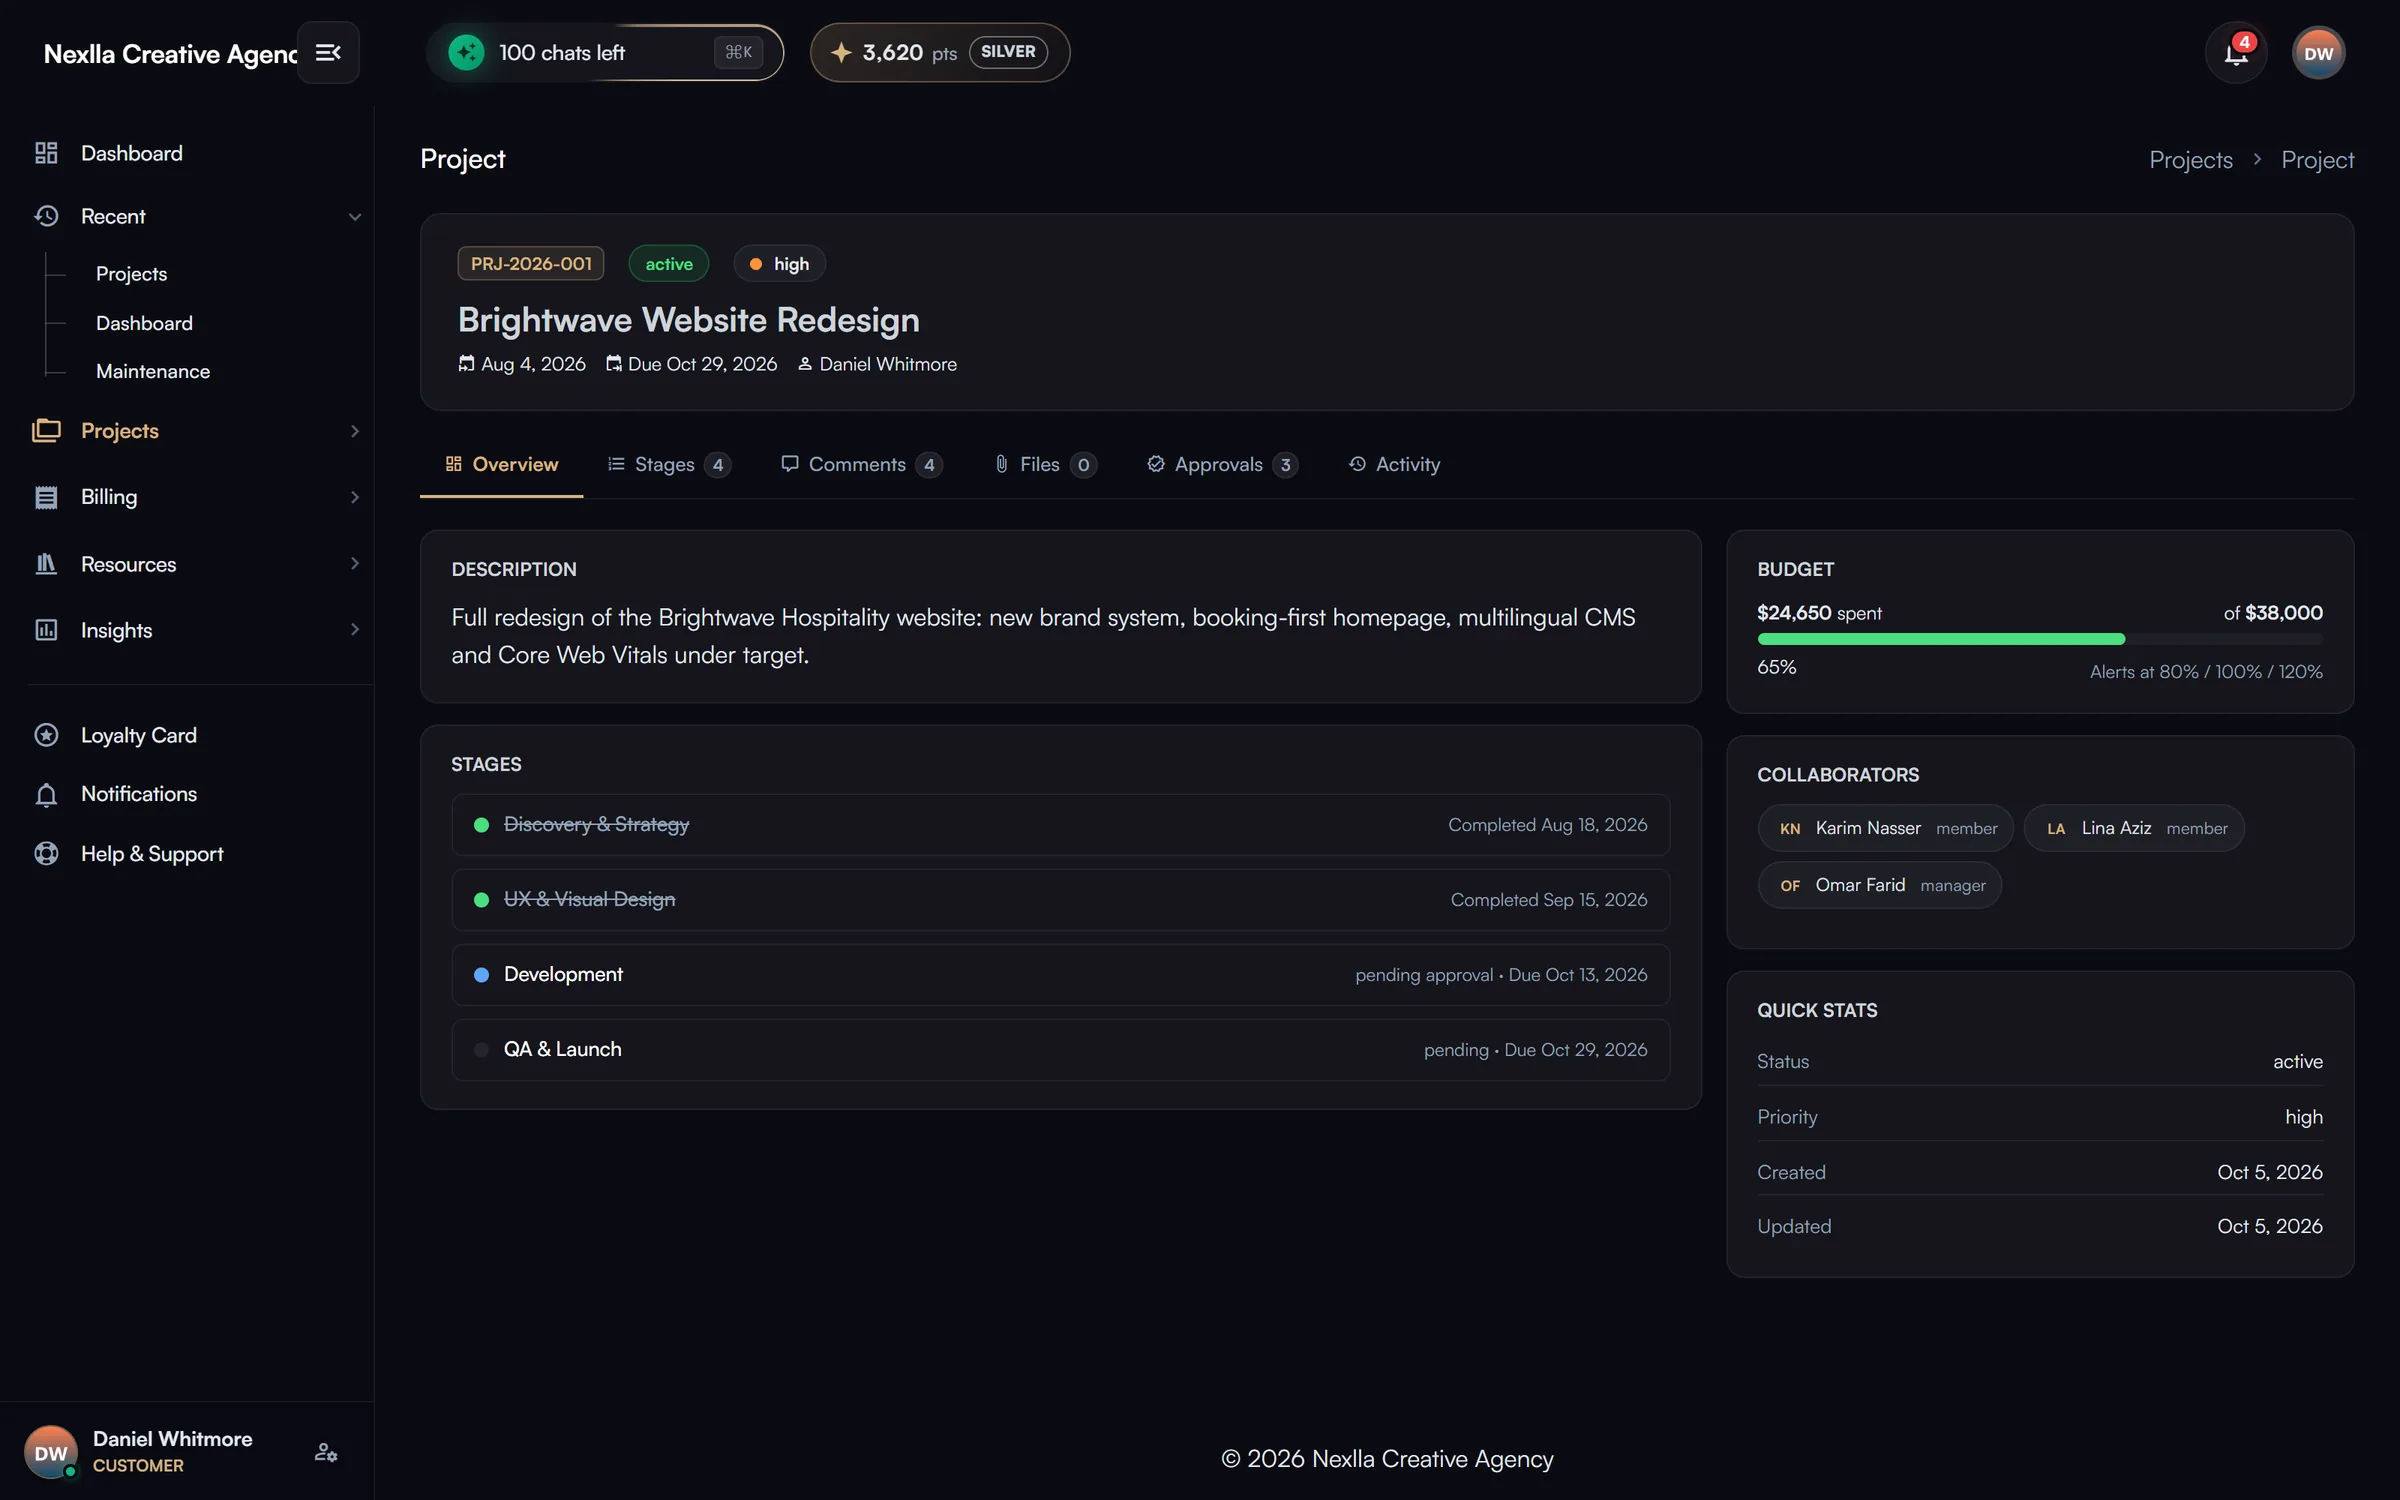The height and width of the screenshot is (1500, 2400).
Task: Click the paperclip icon on Files tab
Action: [1001, 464]
